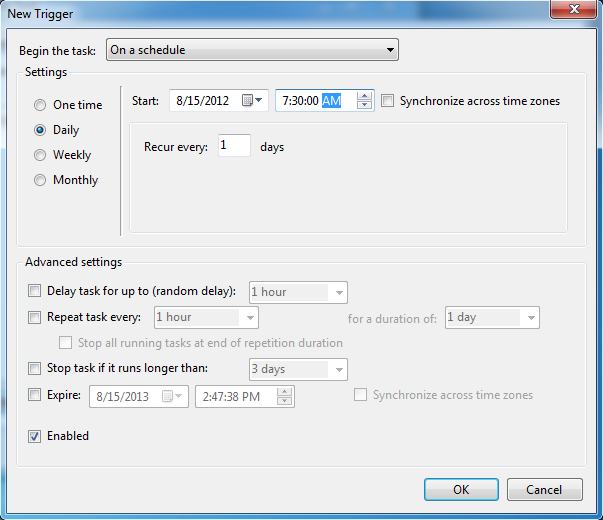The image size is (603, 520).
Task: Click the 2:47:38 PM expire time field
Action: click(245, 396)
